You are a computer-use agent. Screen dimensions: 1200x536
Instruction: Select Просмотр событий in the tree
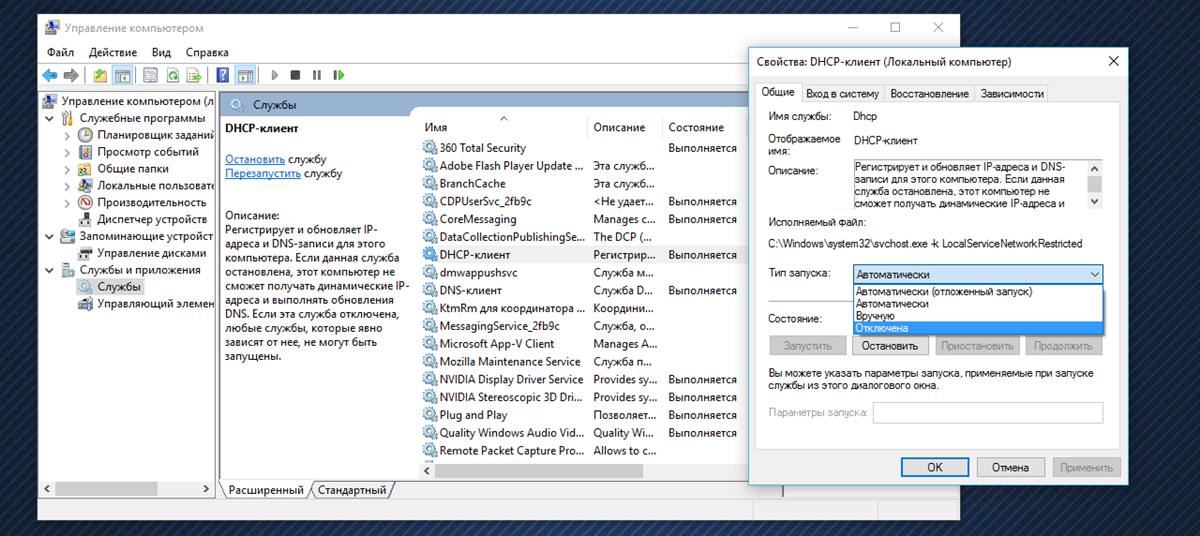(148, 152)
